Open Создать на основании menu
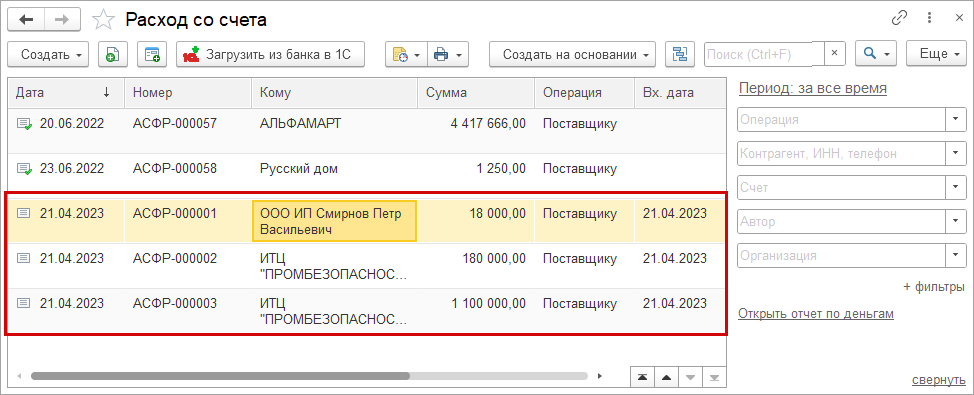 click(573, 55)
